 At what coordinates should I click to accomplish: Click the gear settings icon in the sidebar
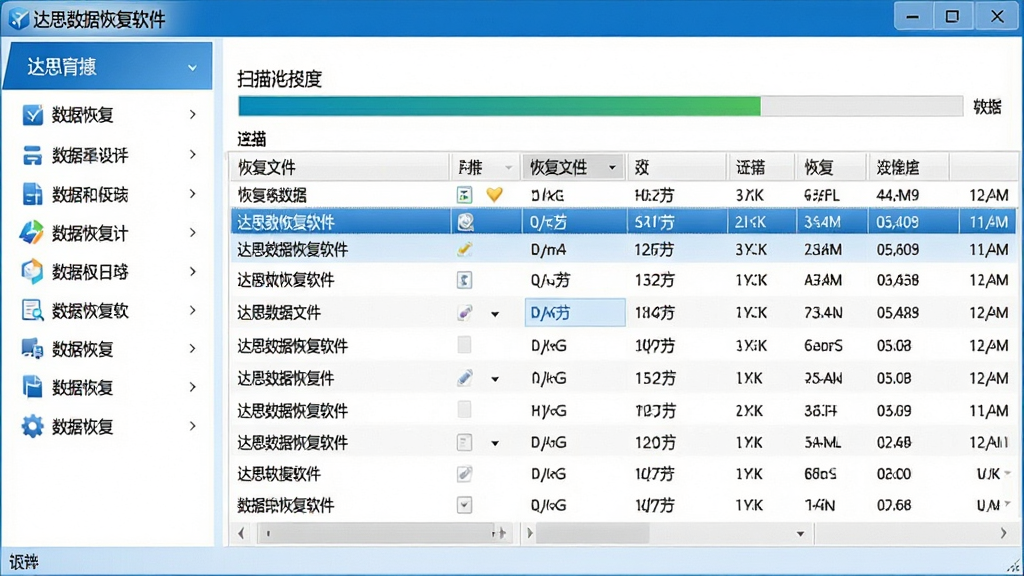(x=32, y=426)
